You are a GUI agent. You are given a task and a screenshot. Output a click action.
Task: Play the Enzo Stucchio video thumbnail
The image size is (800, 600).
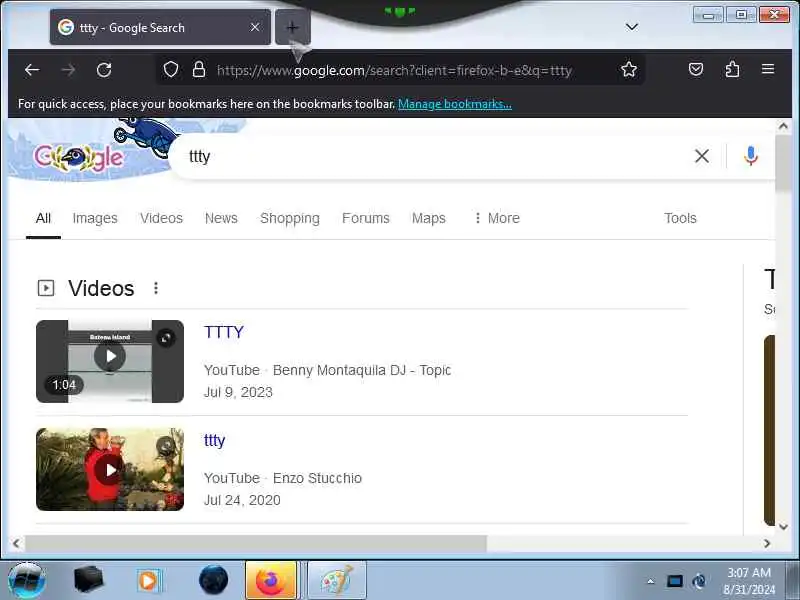click(110, 470)
